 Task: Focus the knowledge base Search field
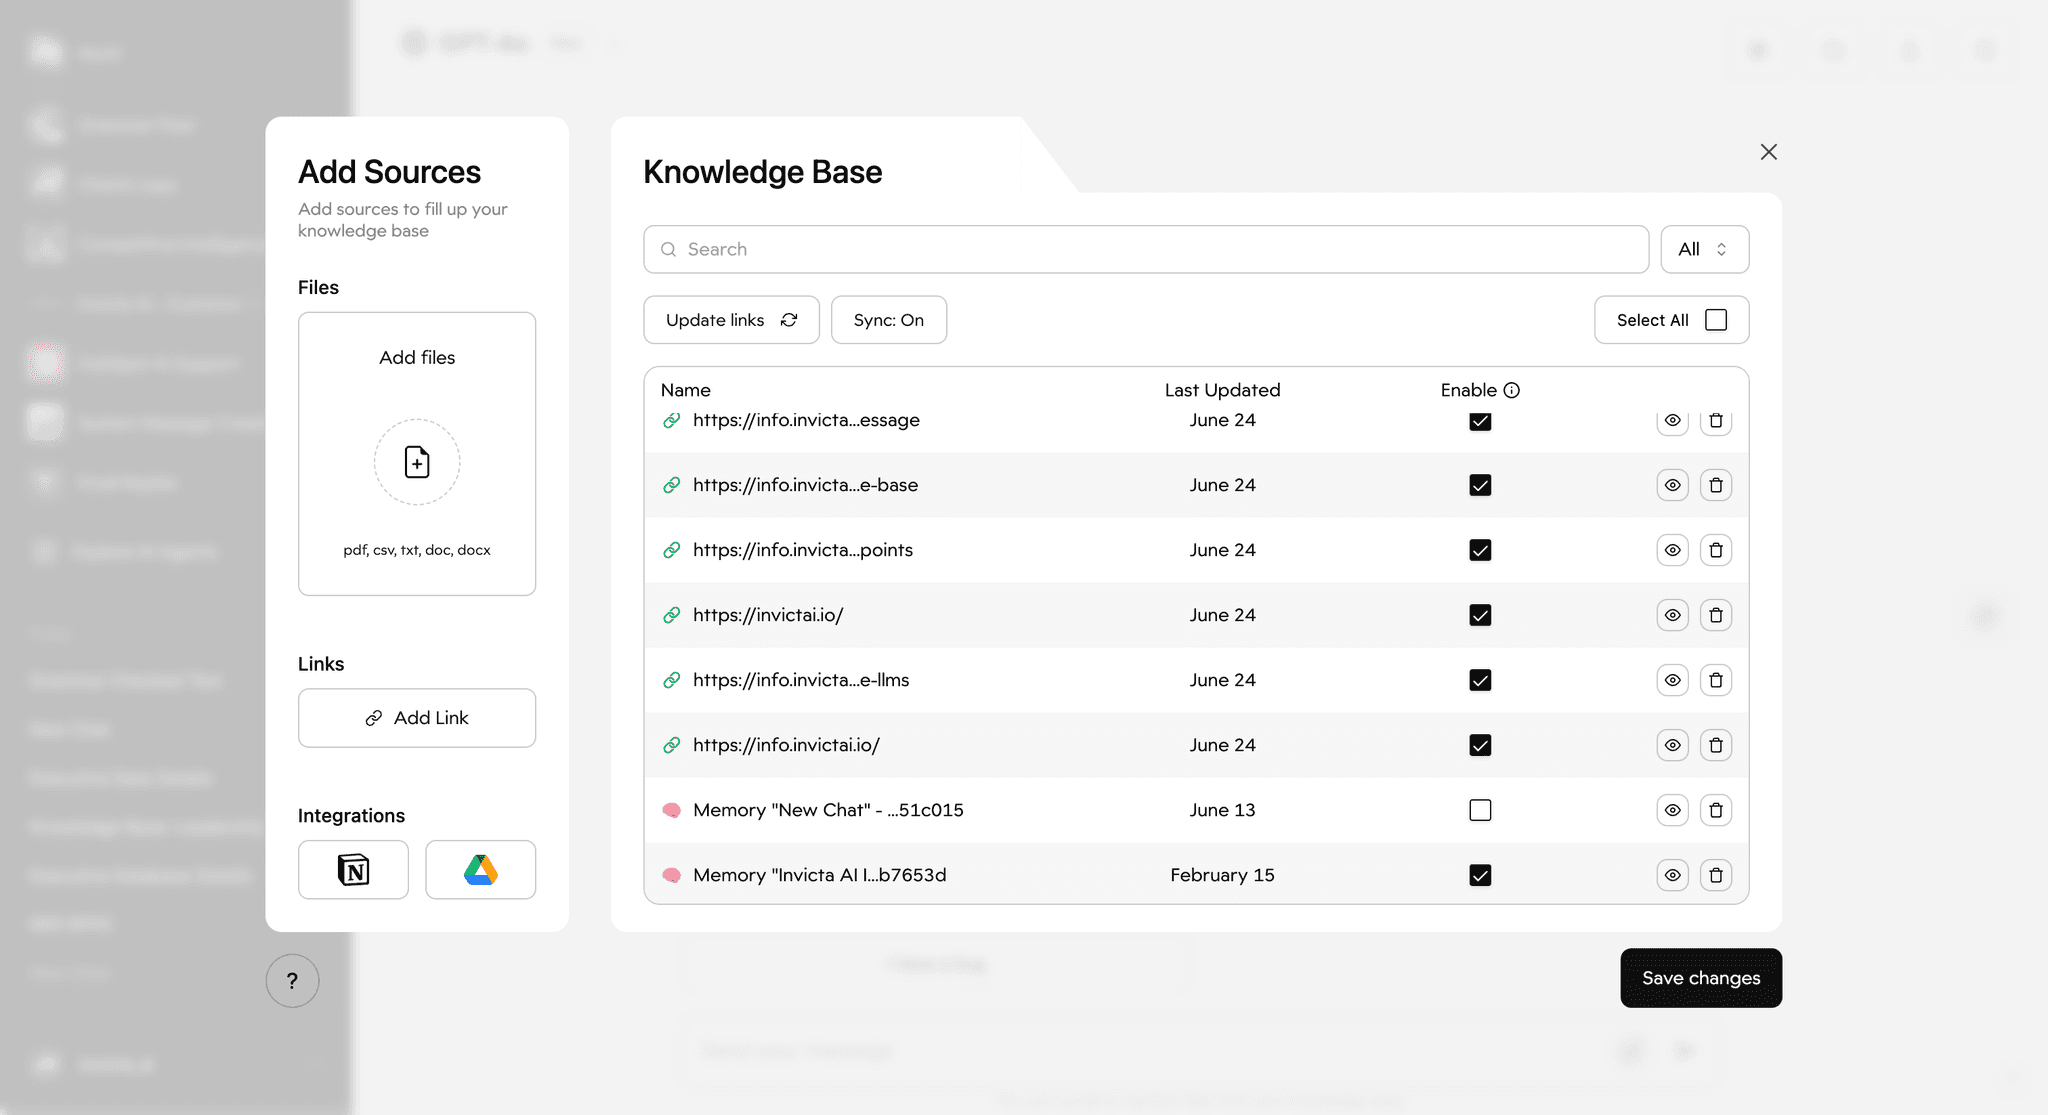click(1146, 249)
